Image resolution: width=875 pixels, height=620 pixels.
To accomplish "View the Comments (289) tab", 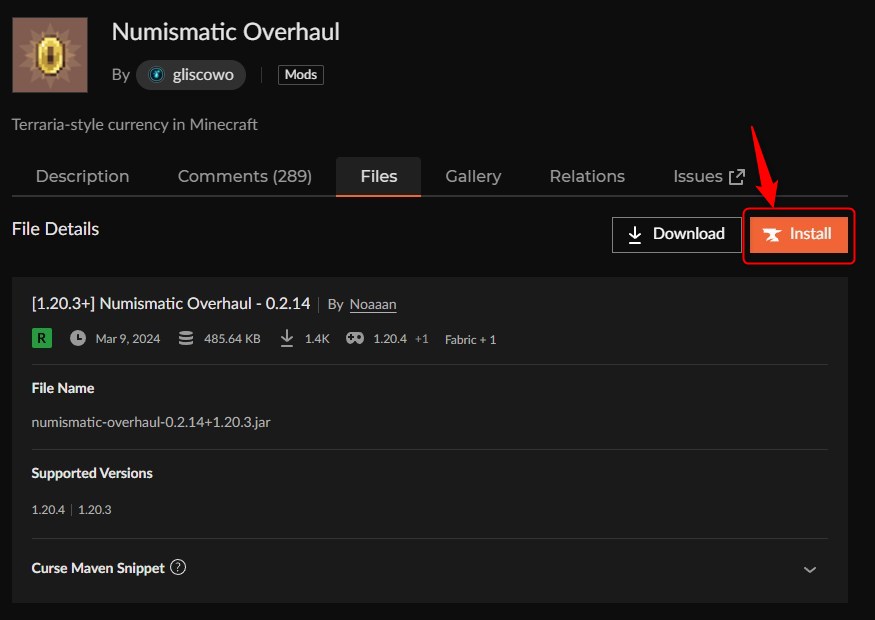I will 244,176.
